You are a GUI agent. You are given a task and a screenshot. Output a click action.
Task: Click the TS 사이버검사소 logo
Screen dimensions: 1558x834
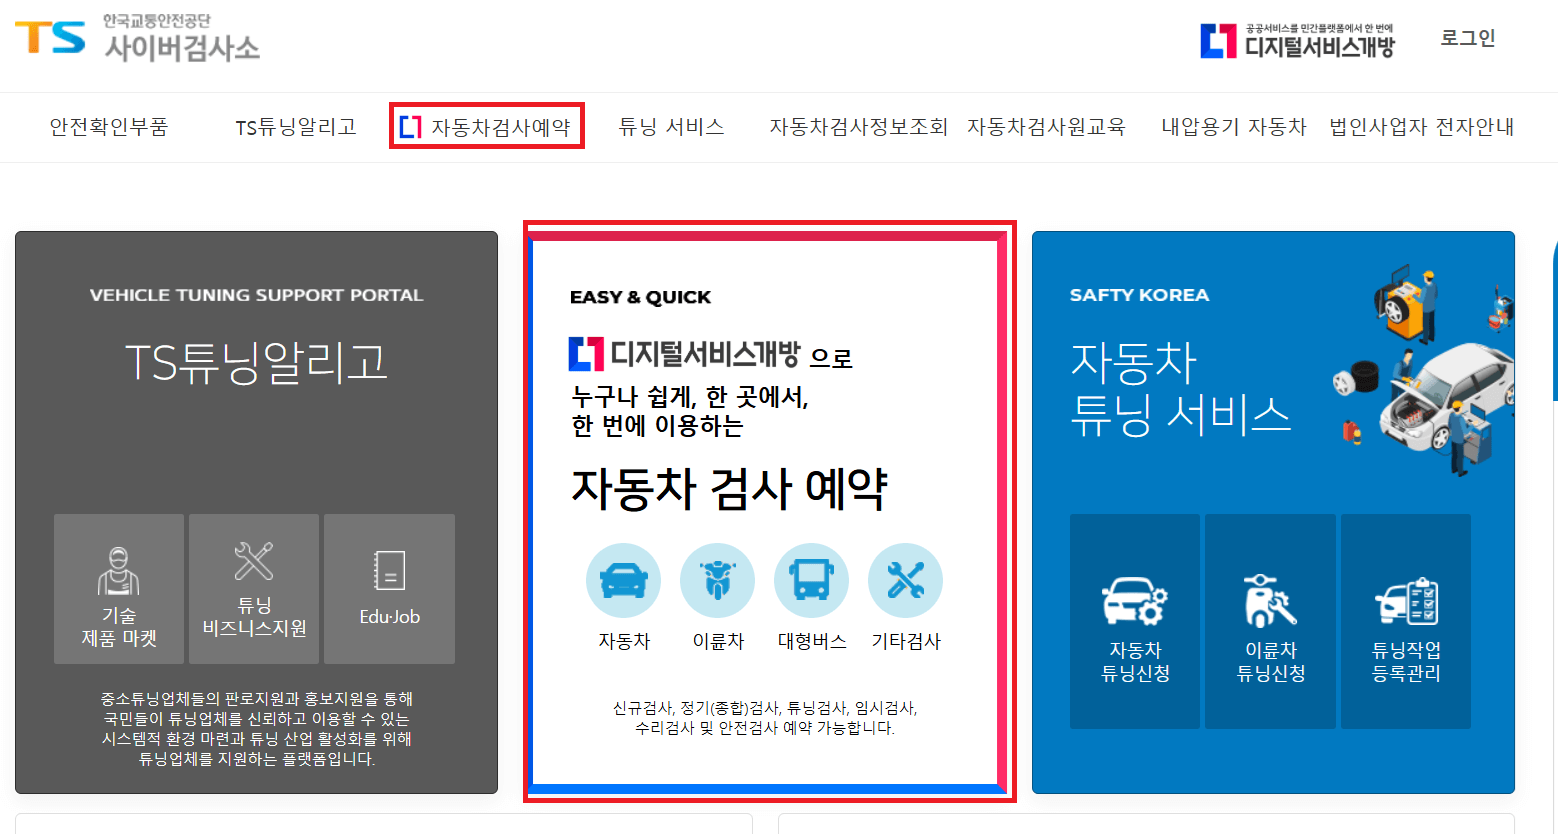[137, 38]
